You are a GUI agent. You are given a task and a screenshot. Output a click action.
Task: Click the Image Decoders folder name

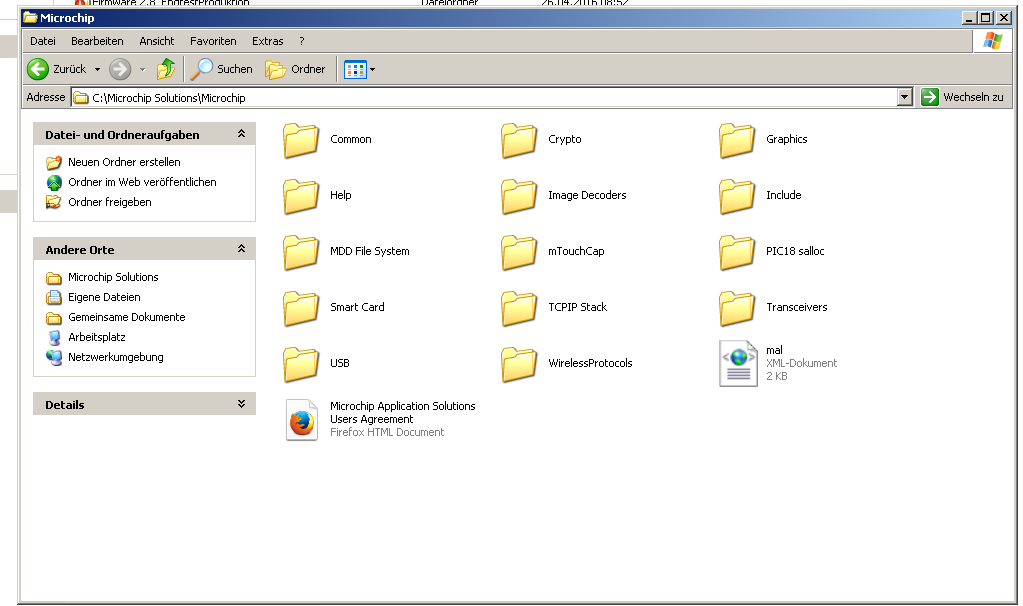(587, 195)
